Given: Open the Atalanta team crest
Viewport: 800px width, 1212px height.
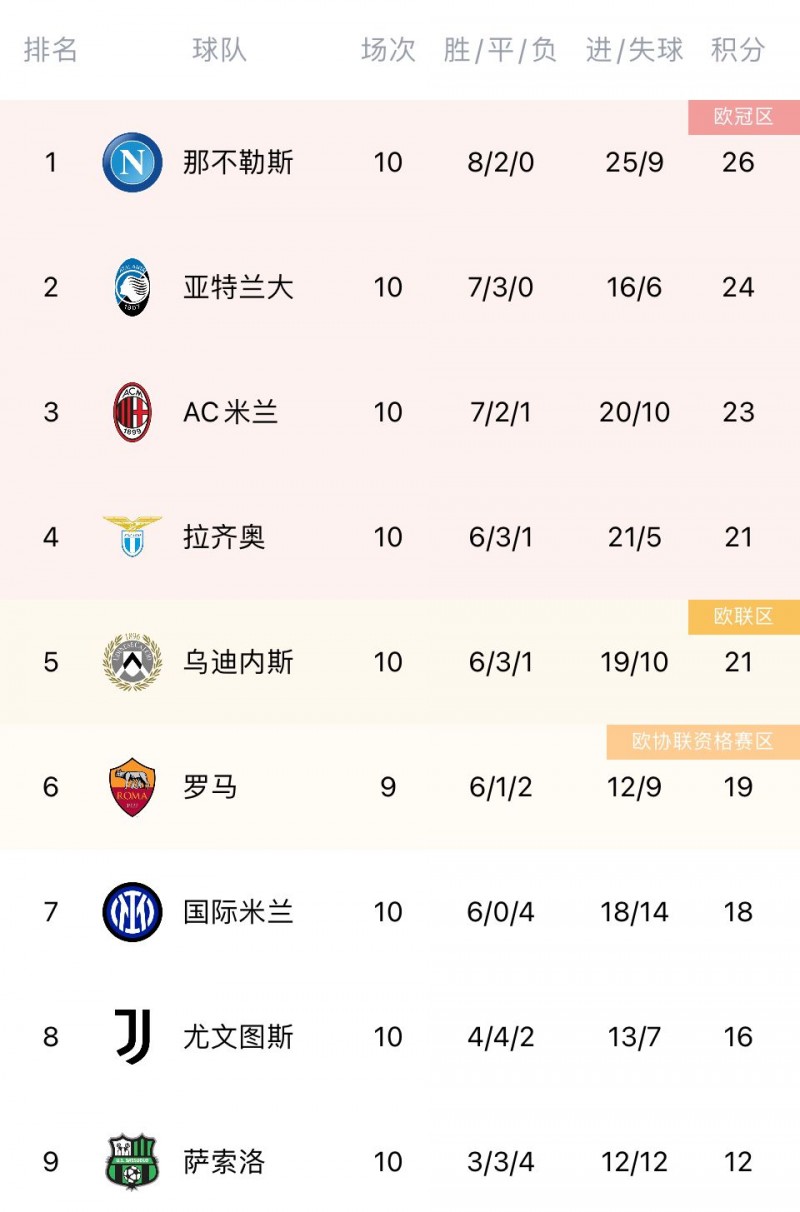Looking at the screenshot, I should [132, 287].
